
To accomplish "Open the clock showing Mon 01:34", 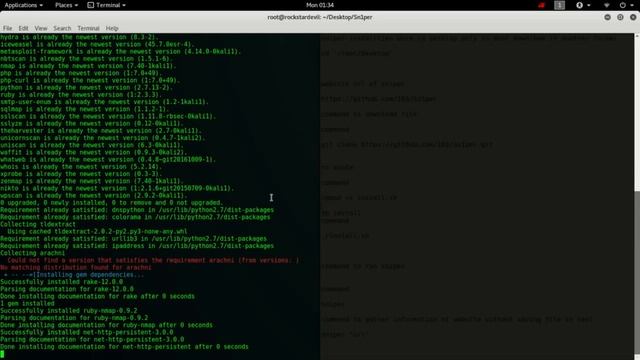I will point(320,5).
